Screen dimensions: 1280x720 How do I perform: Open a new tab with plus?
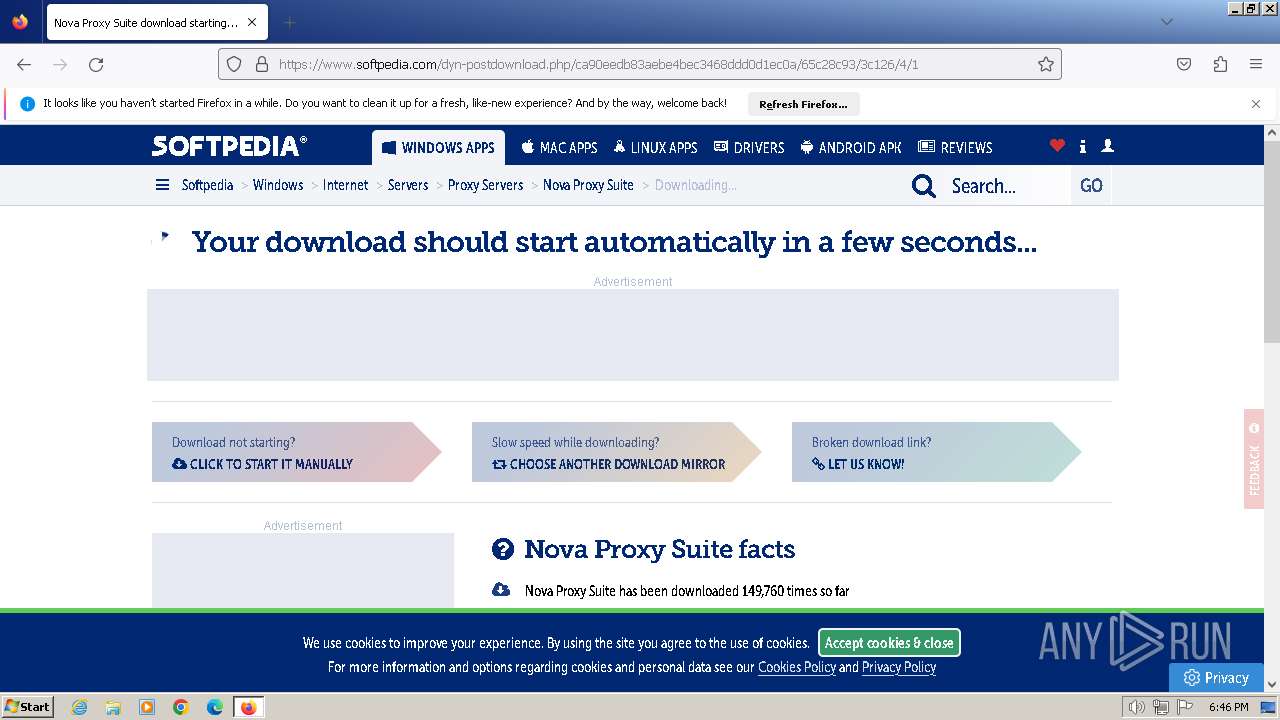point(289,22)
